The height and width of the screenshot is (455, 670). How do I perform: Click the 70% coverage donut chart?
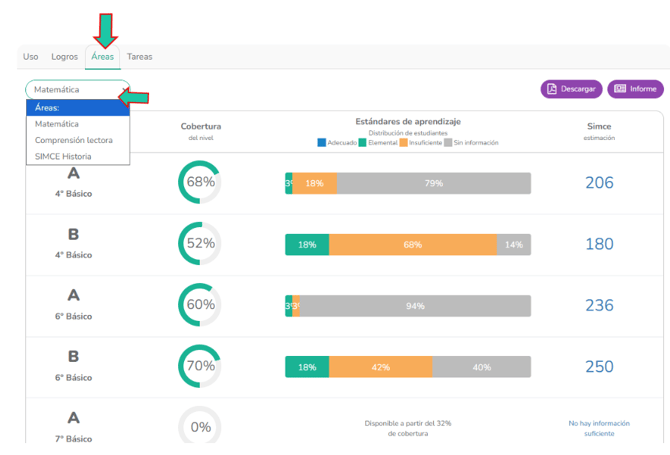200,366
